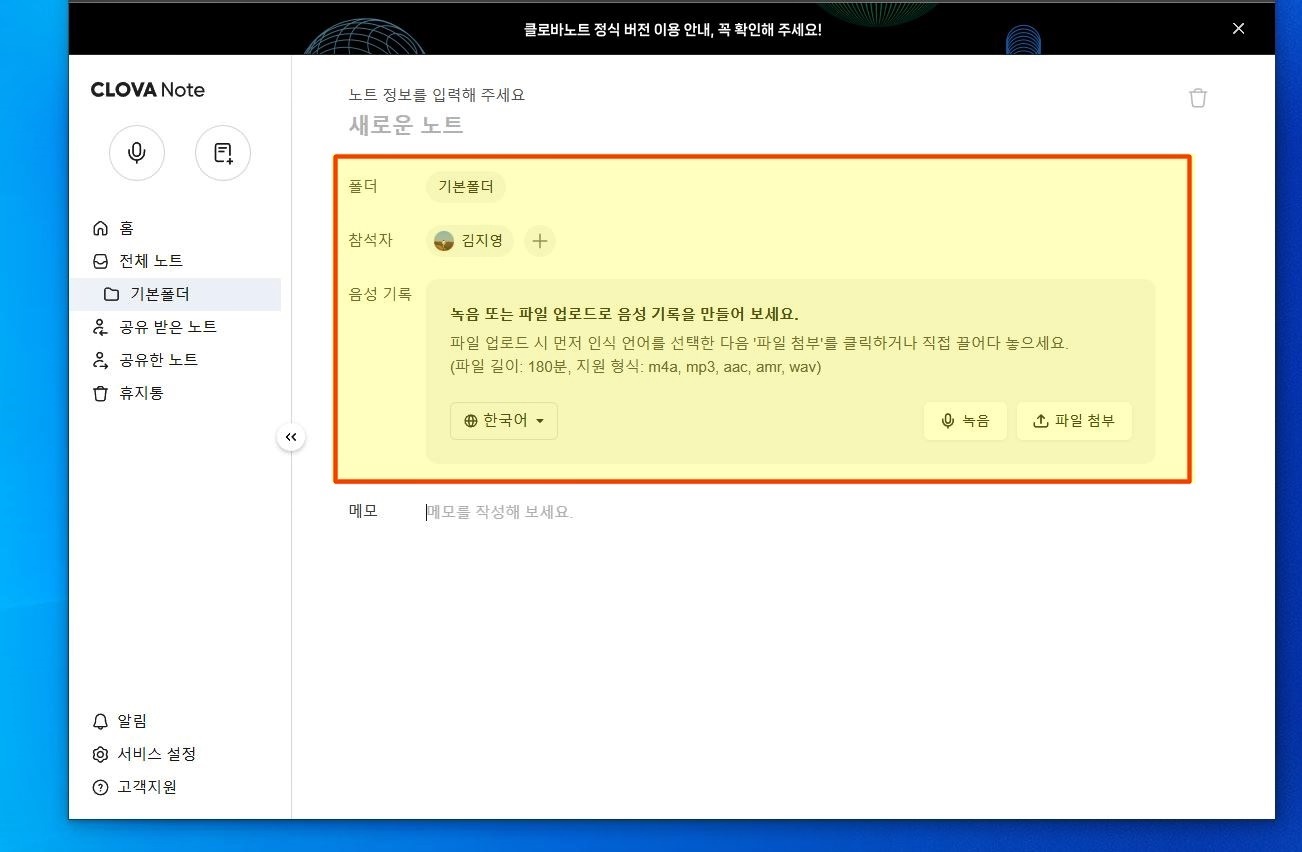The height and width of the screenshot is (852, 1302).
Task: Click the 노트 정보를 입력해 주세요 text
Action: [x=436, y=95]
